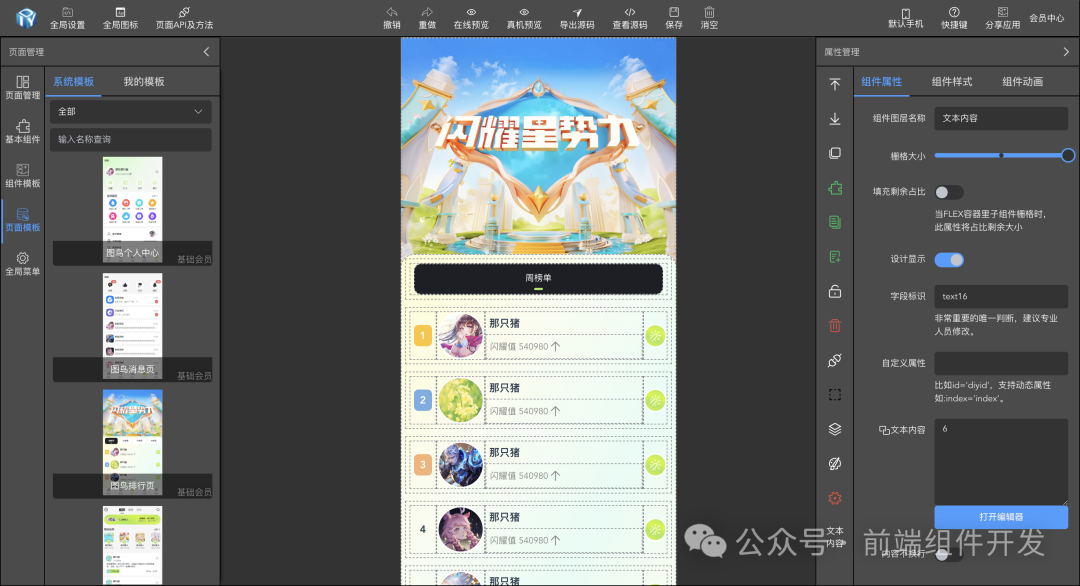Image resolution: width=1080 pixels, height=586 pixels.
Task: Click the 文本内容 textarea
Action: pos(1001,461)
